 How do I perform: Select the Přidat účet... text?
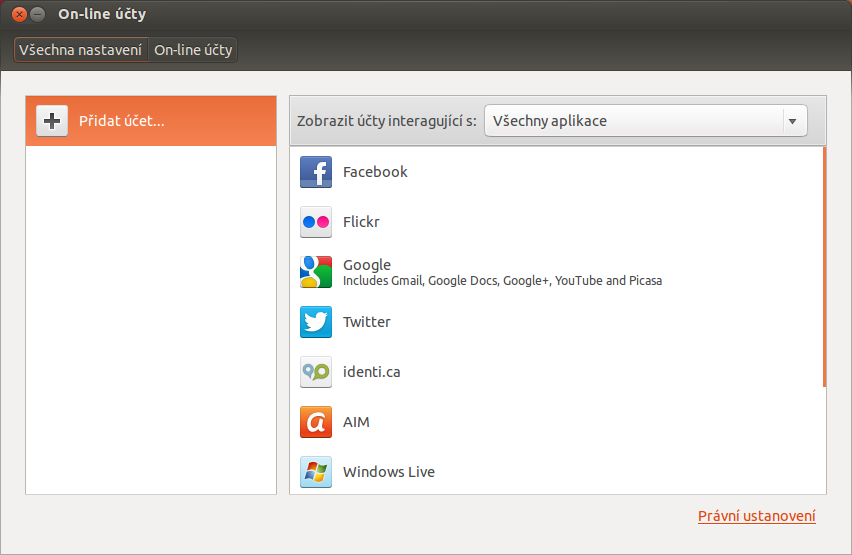click(x=122, y=121)
